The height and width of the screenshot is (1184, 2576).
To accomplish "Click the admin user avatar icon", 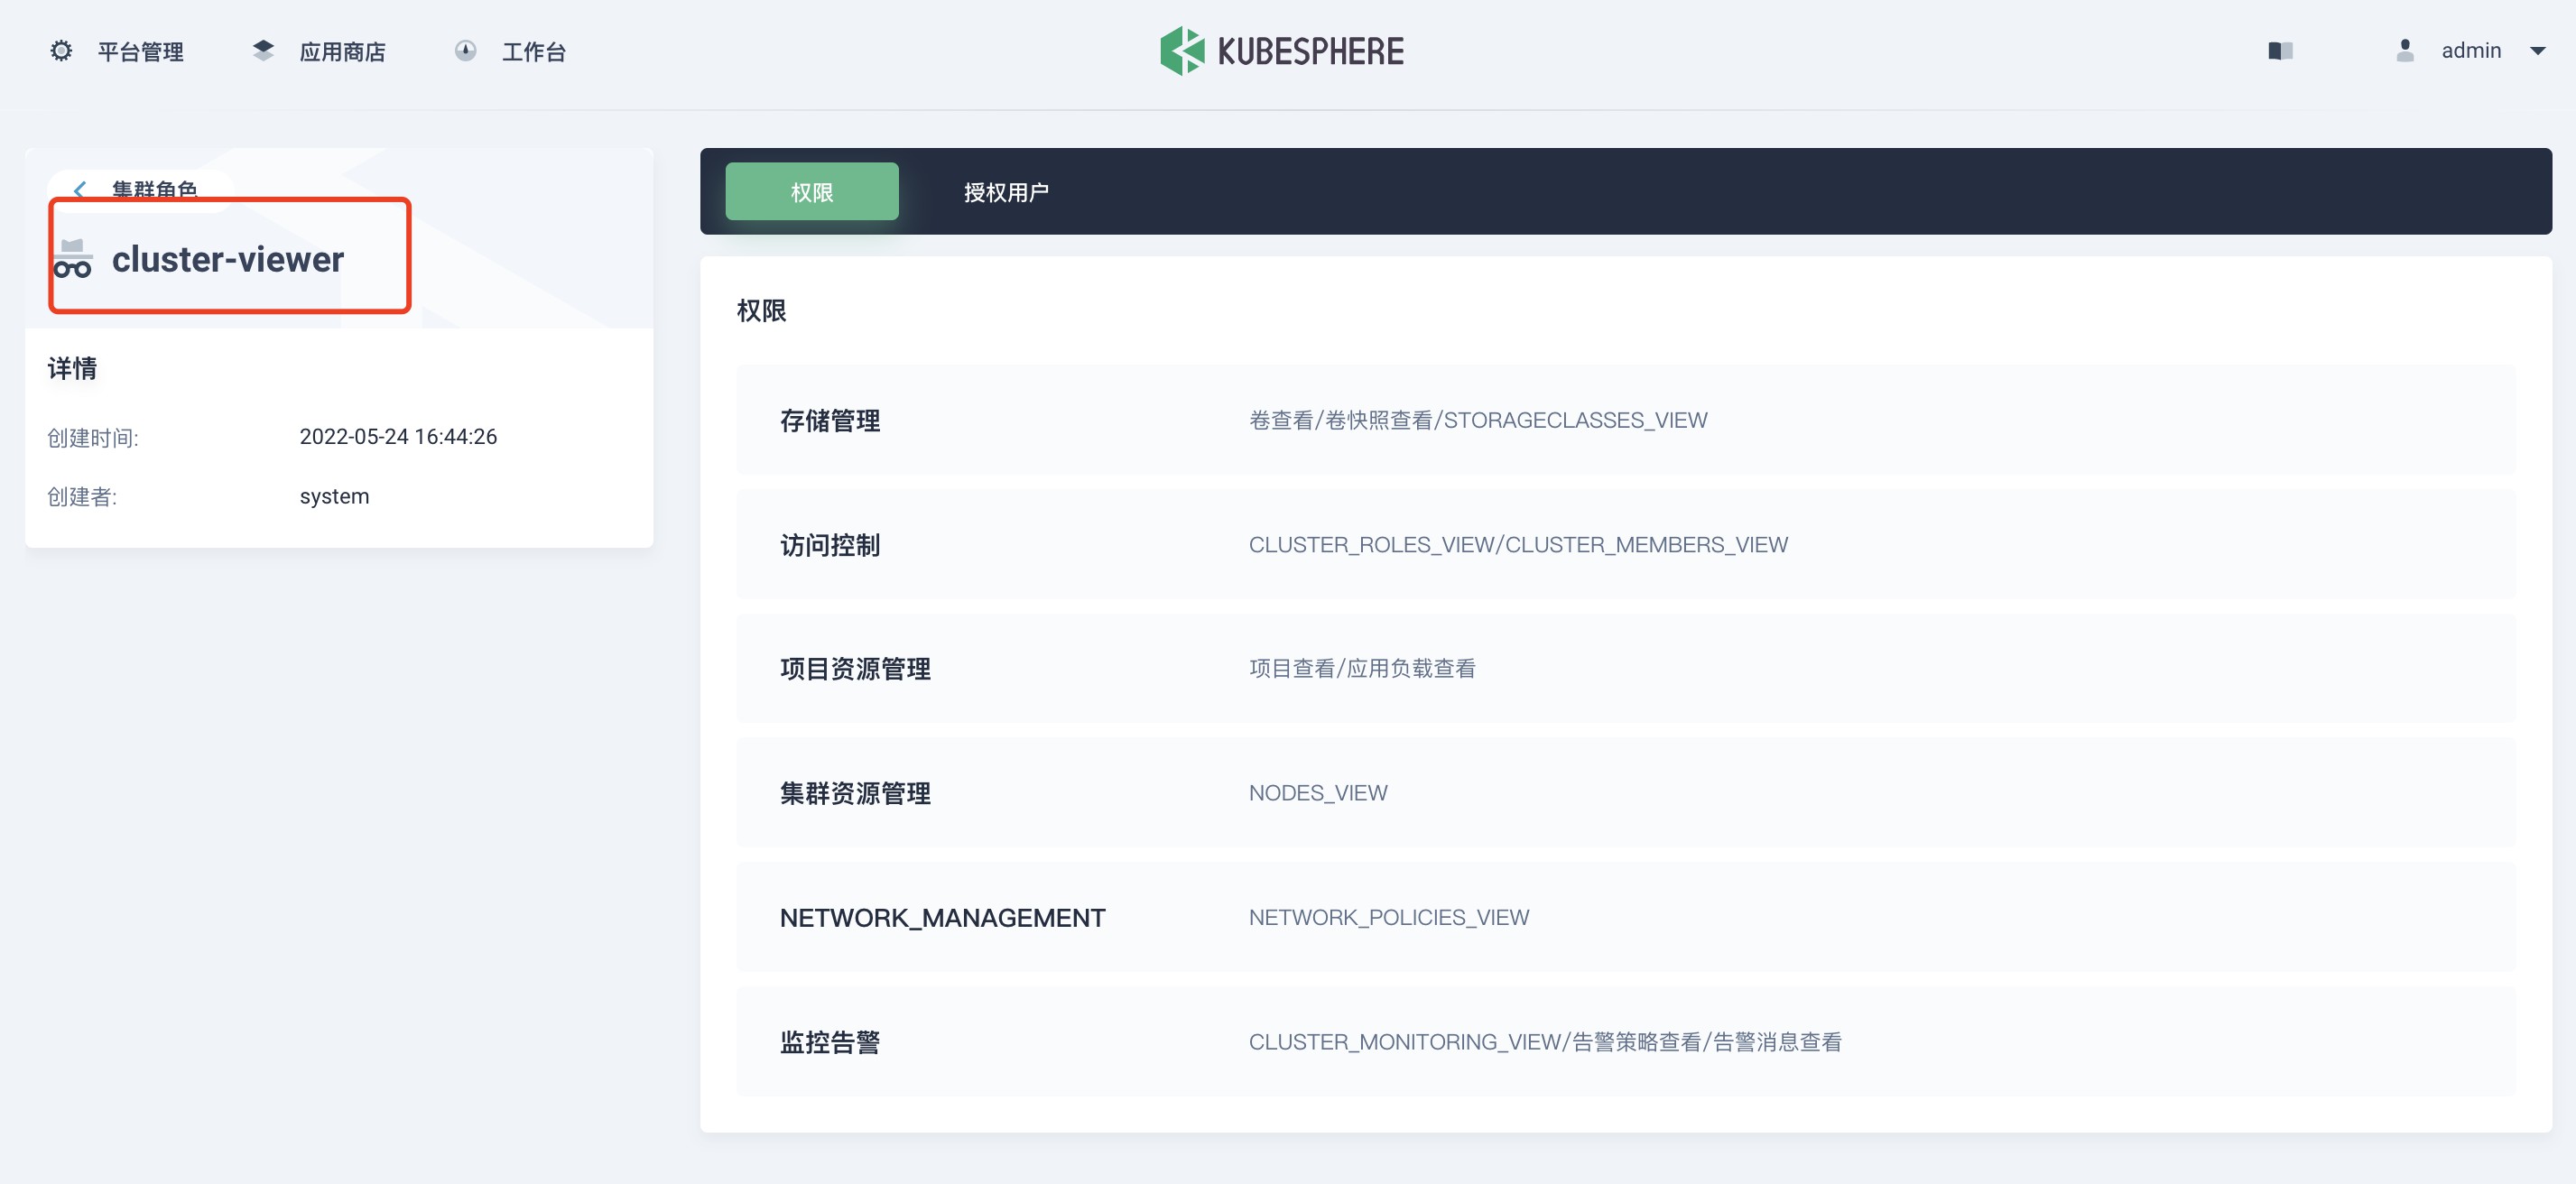I will pyautogui.click(x=2405, y=51).
